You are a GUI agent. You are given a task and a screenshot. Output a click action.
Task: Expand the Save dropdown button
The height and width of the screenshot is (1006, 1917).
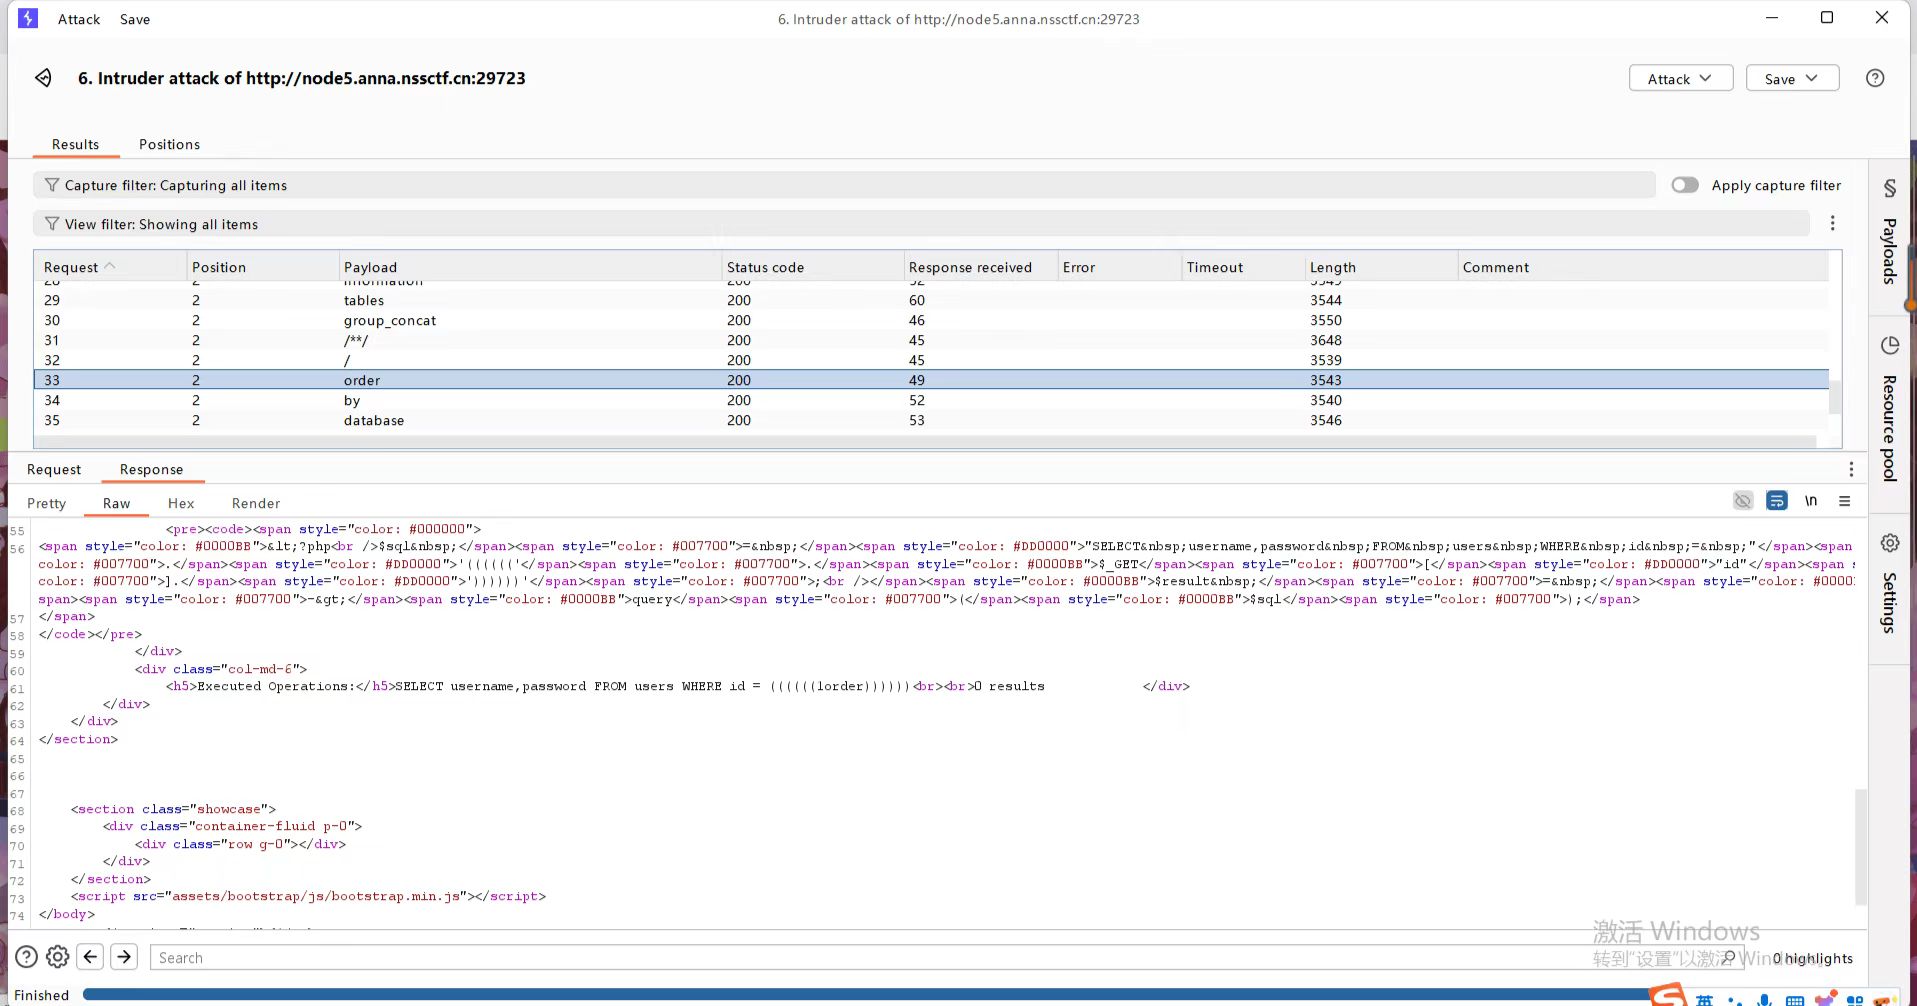pyautogui.click(x=1792, y=78)
